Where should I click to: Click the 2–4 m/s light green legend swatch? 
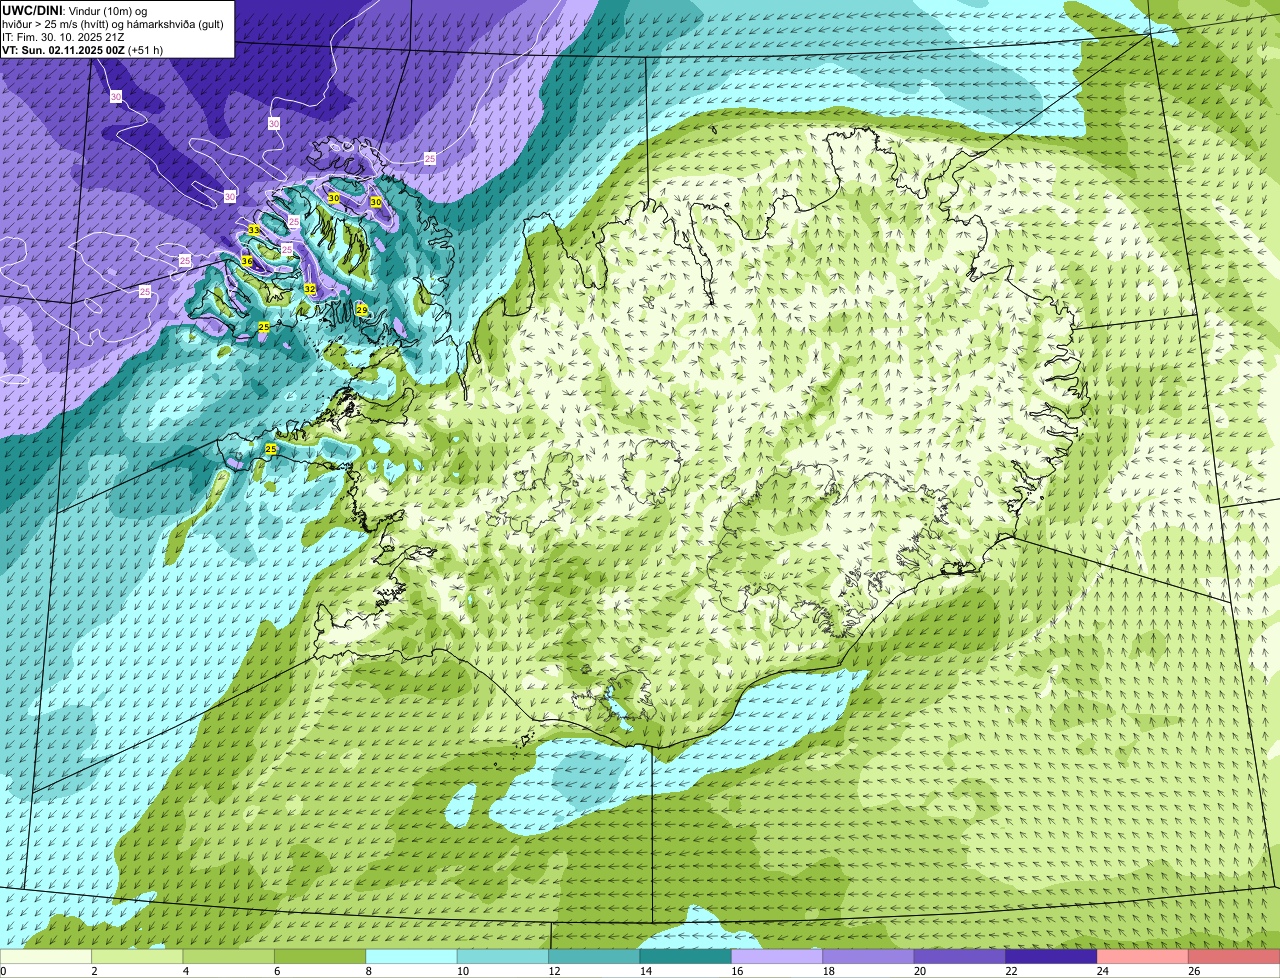(137, 956)
